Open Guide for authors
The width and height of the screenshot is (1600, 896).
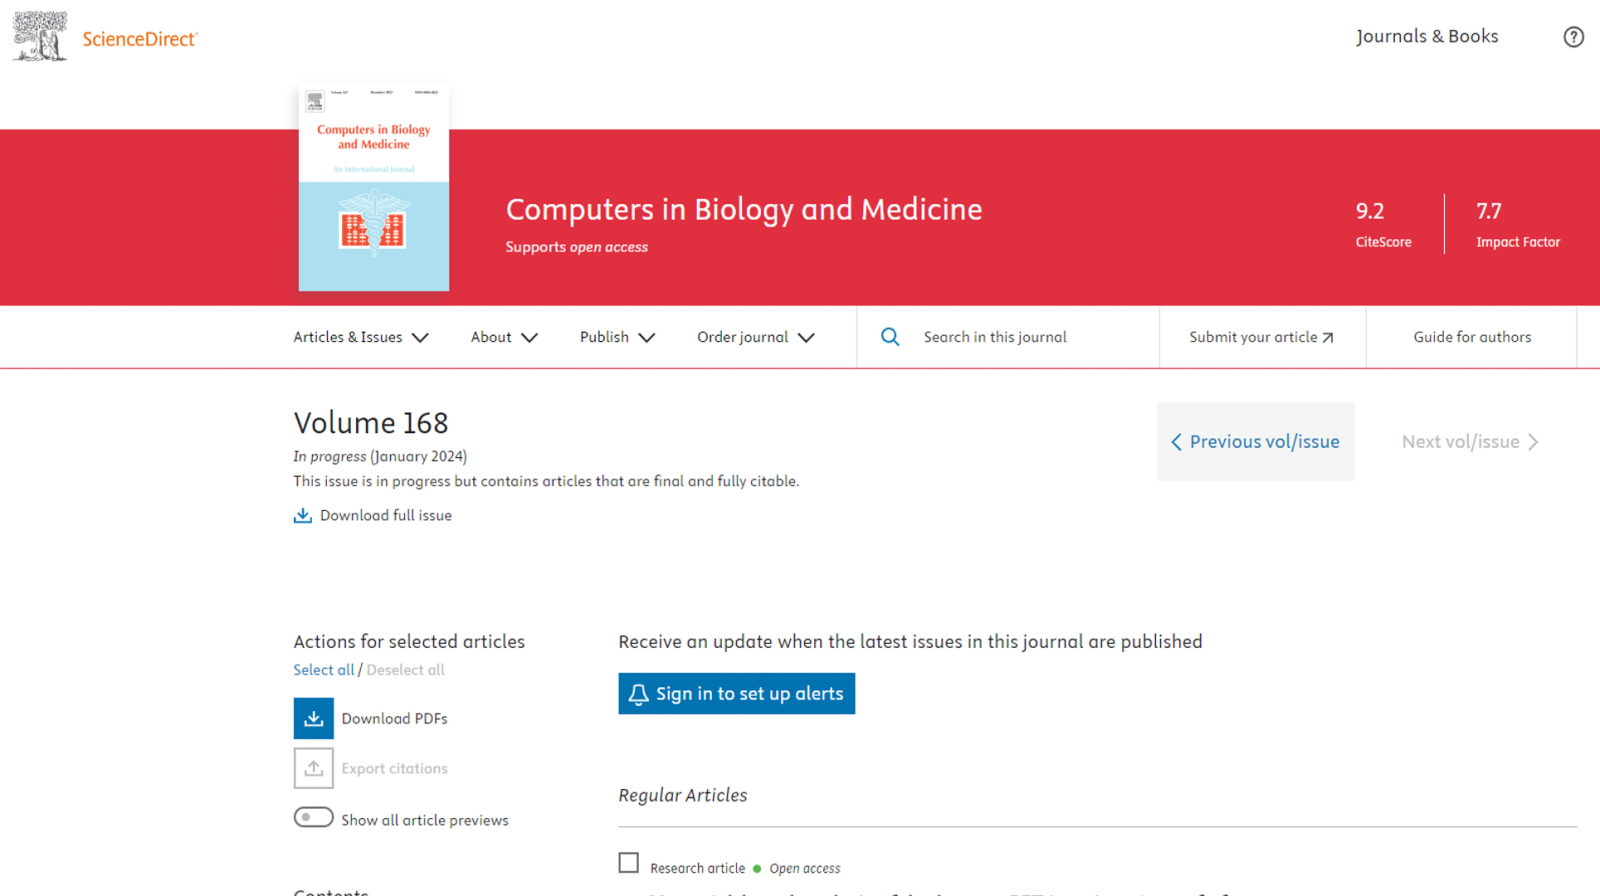tap(1472, 337)
